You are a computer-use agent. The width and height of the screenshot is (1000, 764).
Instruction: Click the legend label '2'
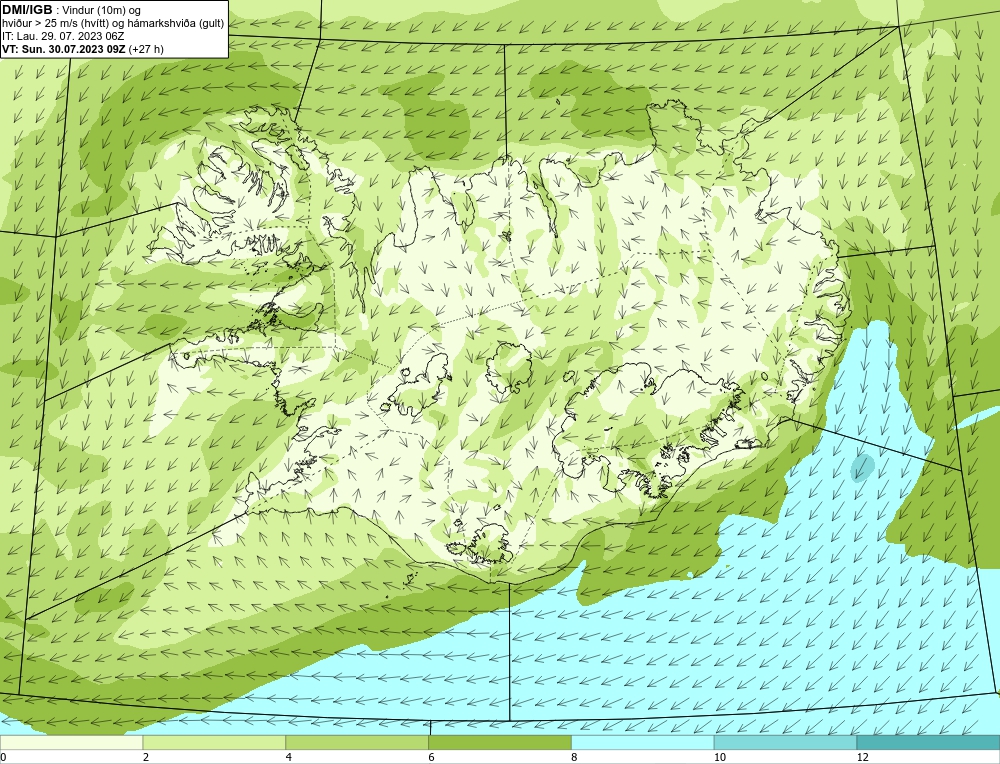(x=146, y=757)
